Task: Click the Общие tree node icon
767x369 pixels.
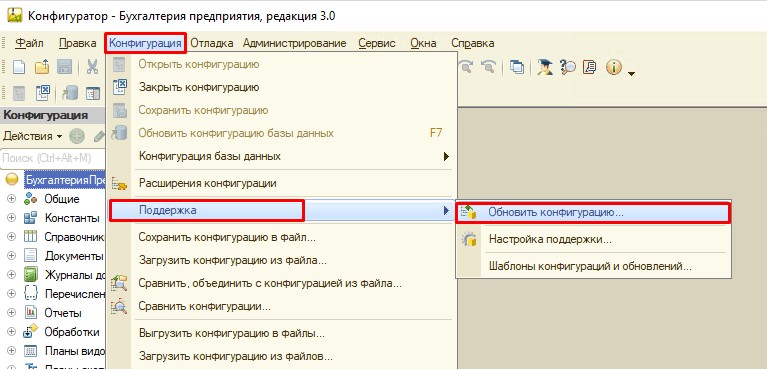Action: (x=31, y=199)
